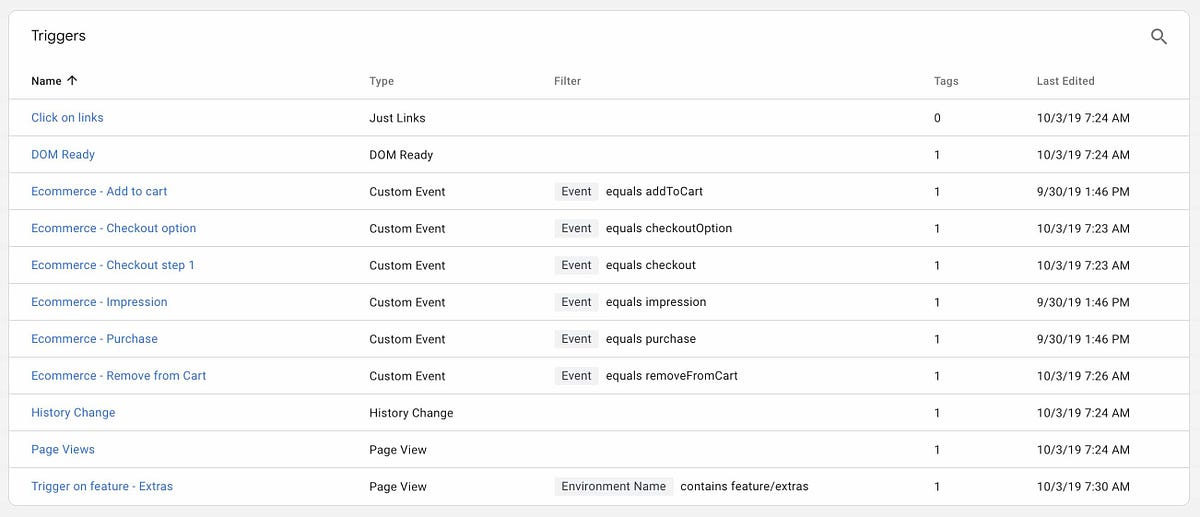Viewport: 1200px width, 517px height.
Task: Open Ecommerce - Add to cart trigger
Action: [99, 191]
